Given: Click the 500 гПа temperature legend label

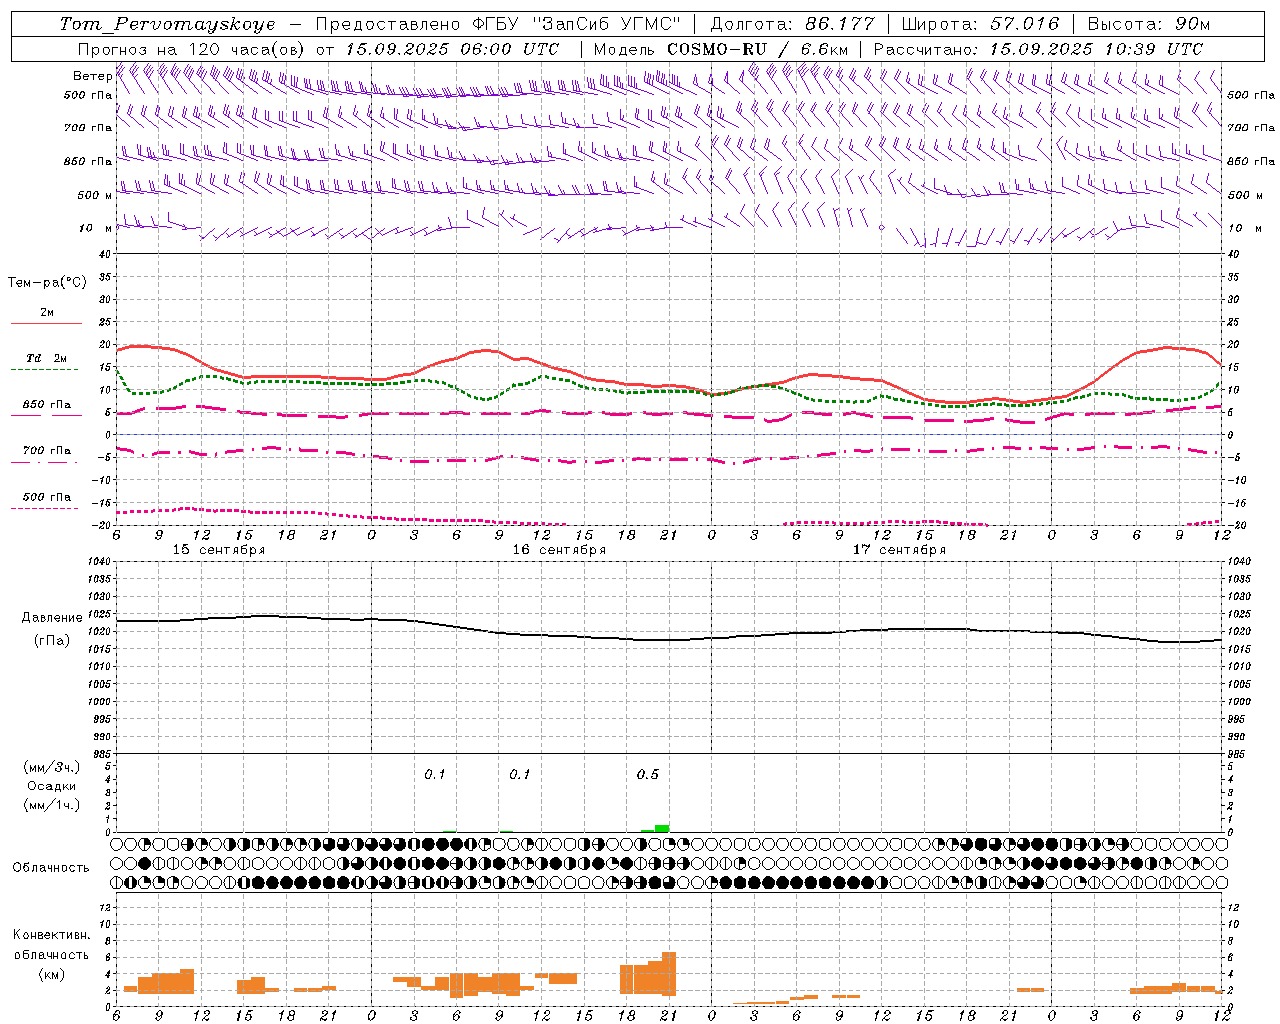Looking at the screenshot, I should [47, 497].
